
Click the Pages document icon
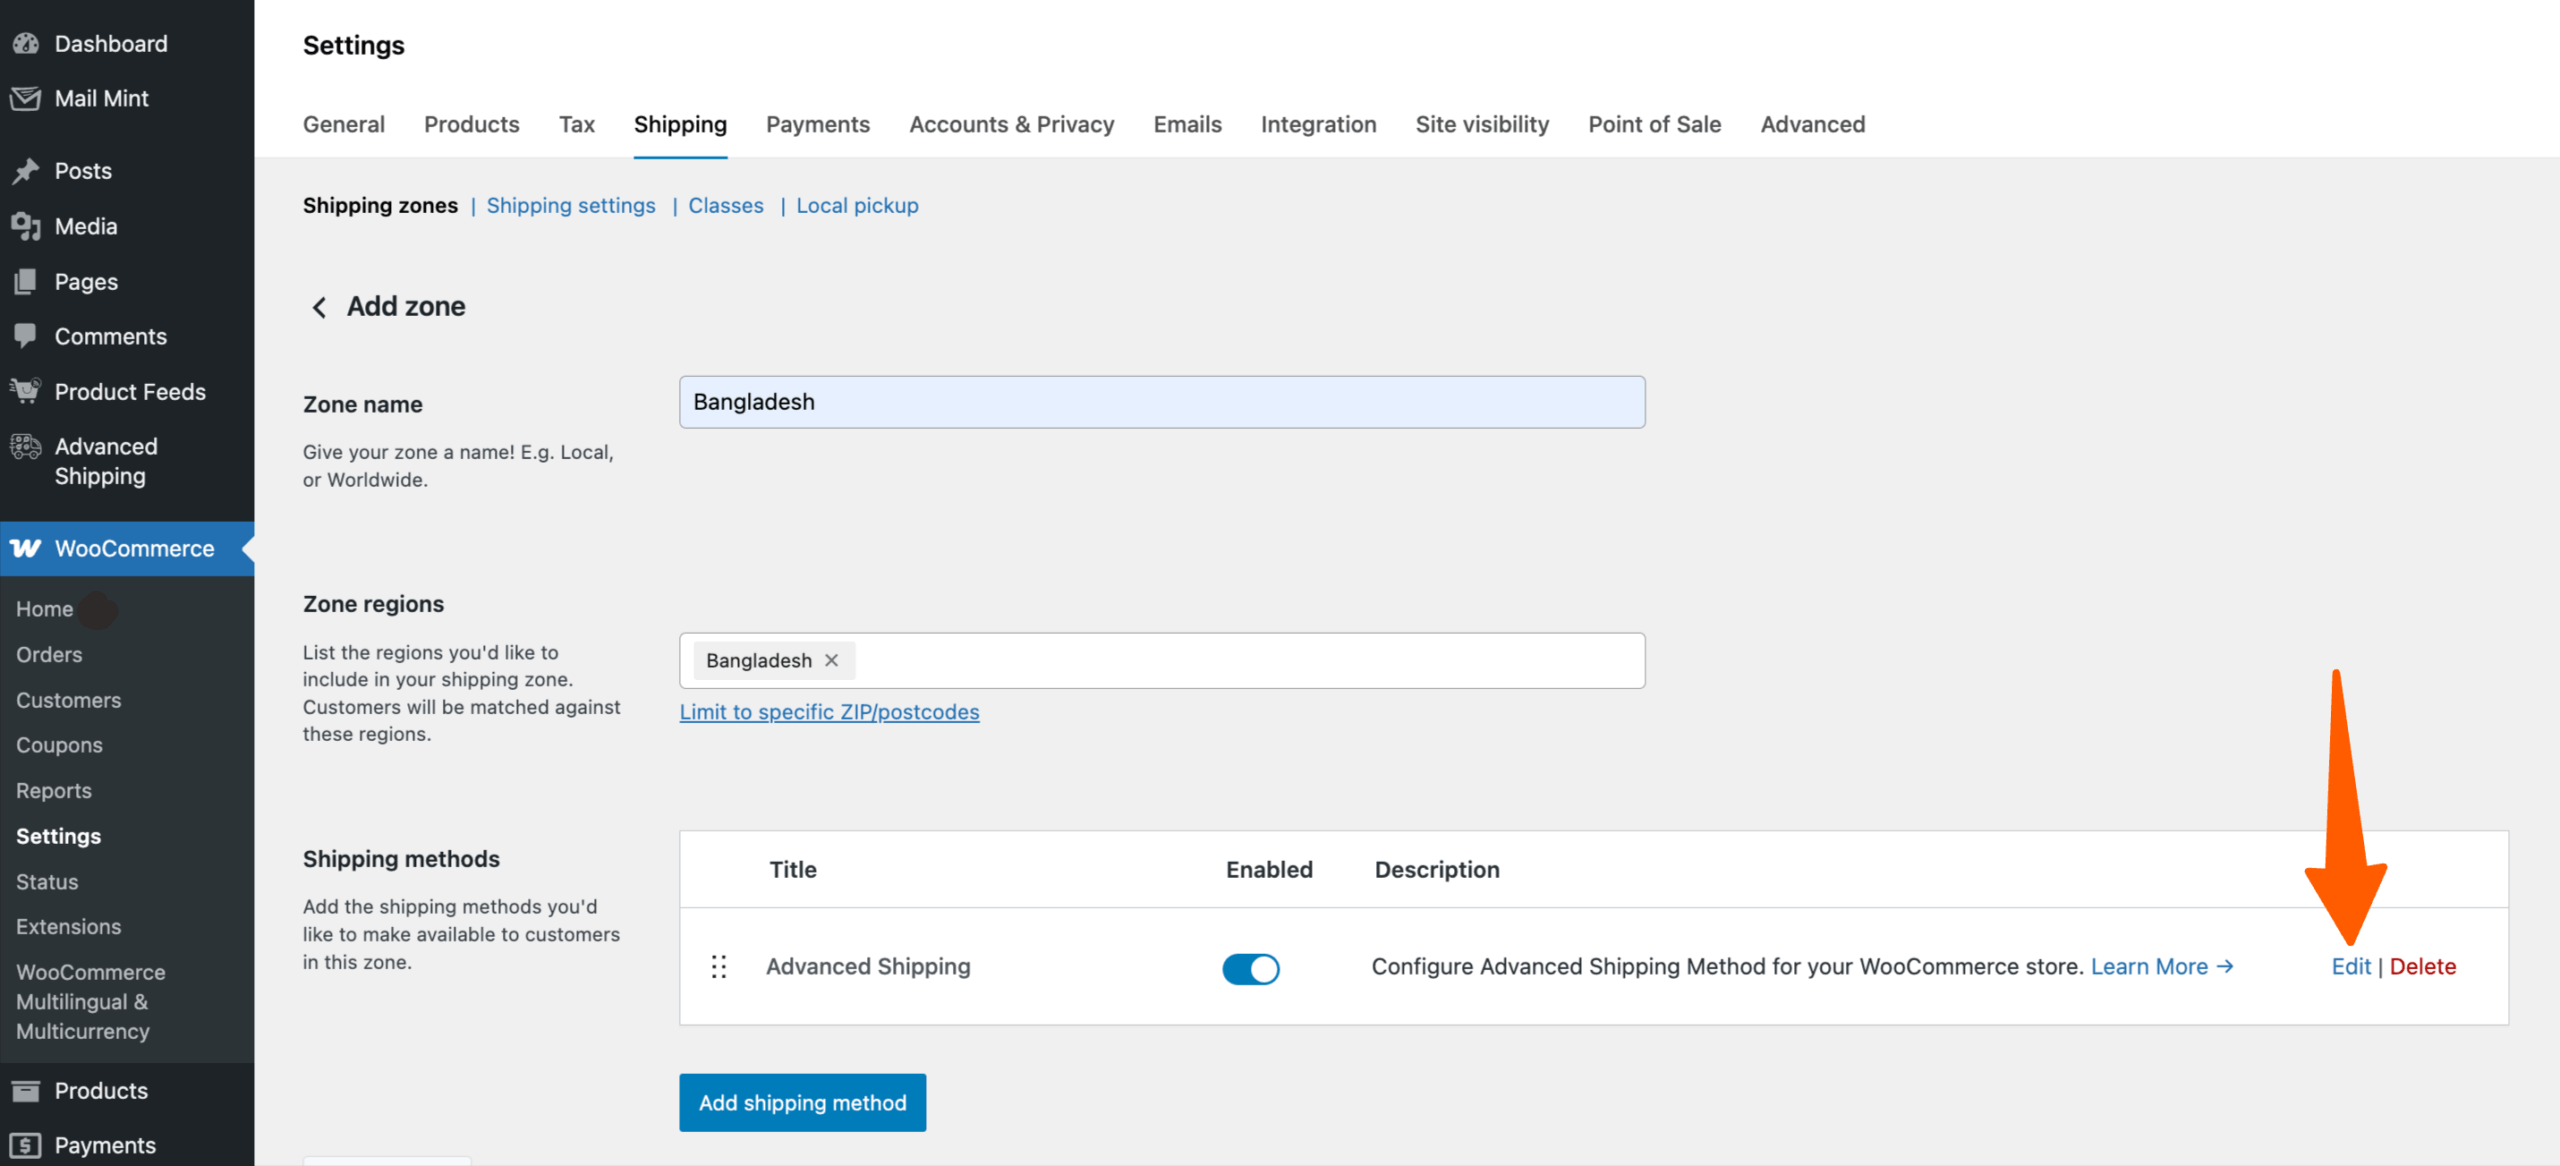pos(26,282)
